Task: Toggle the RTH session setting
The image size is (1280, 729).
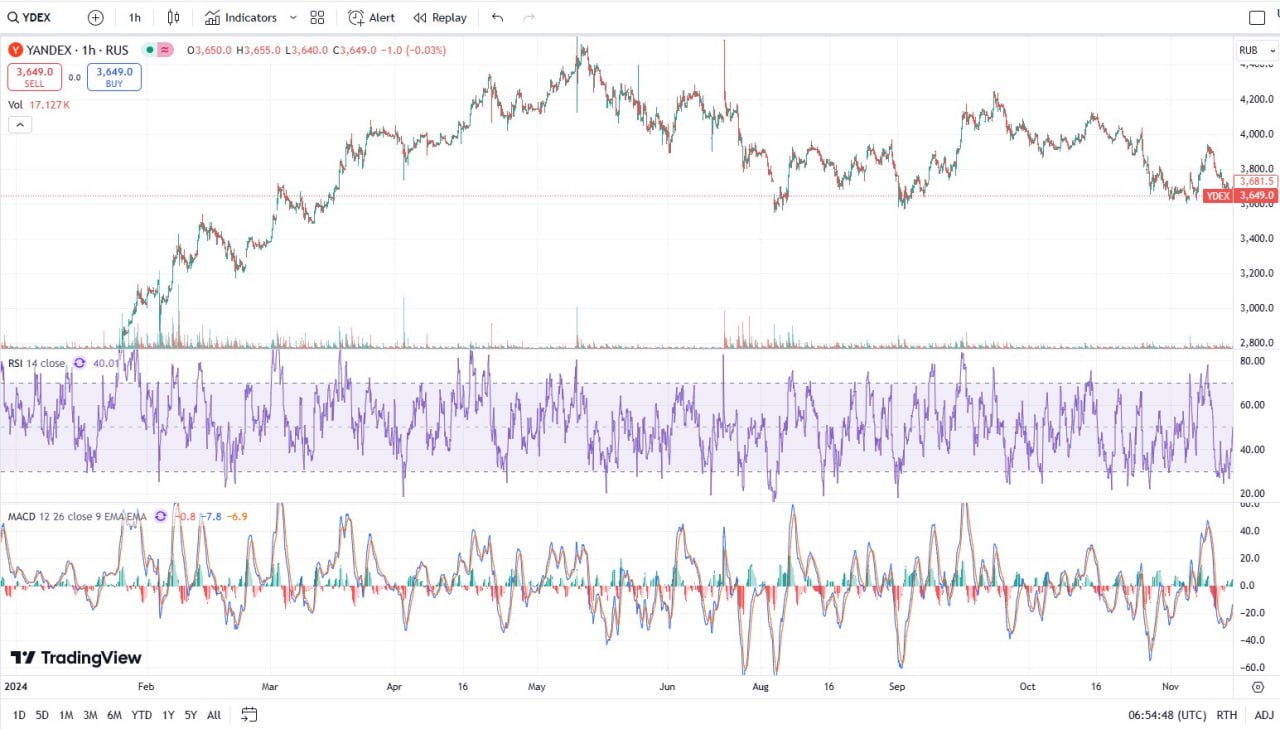Action: click(1227, 715)
